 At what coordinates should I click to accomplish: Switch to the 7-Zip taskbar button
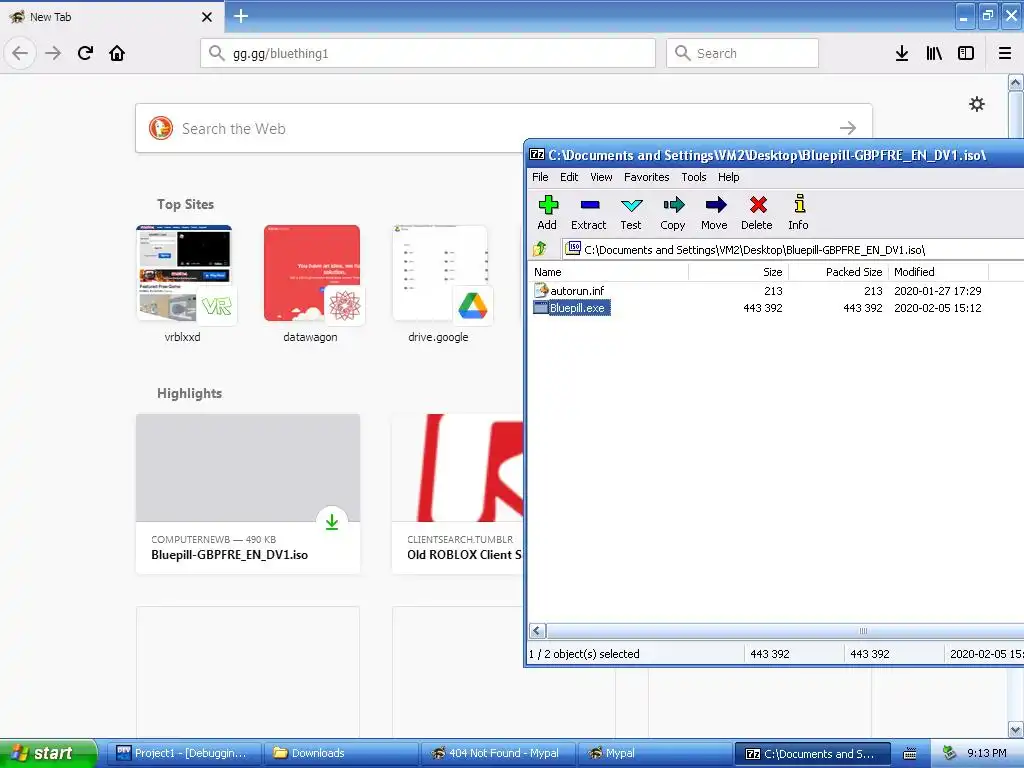(x=813, y=753)
